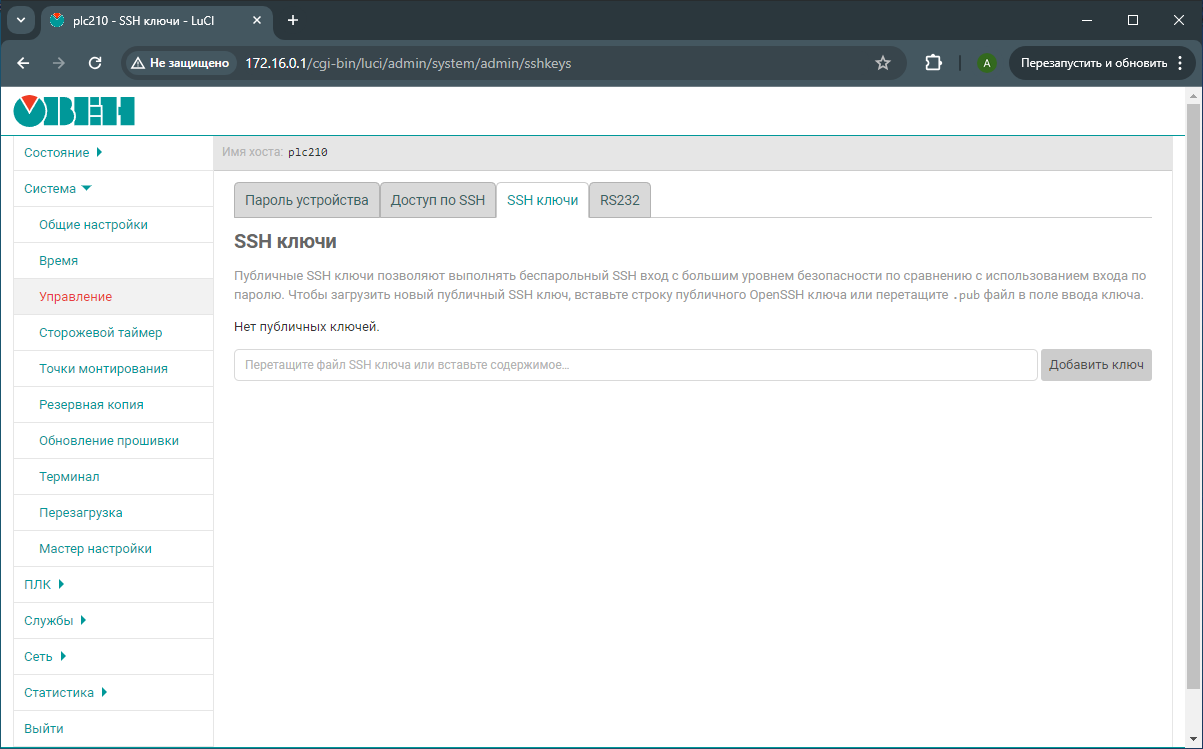
Task: Close the plc210 SSH browser tab
Action: pyautogui.click(x=259, y=20)
